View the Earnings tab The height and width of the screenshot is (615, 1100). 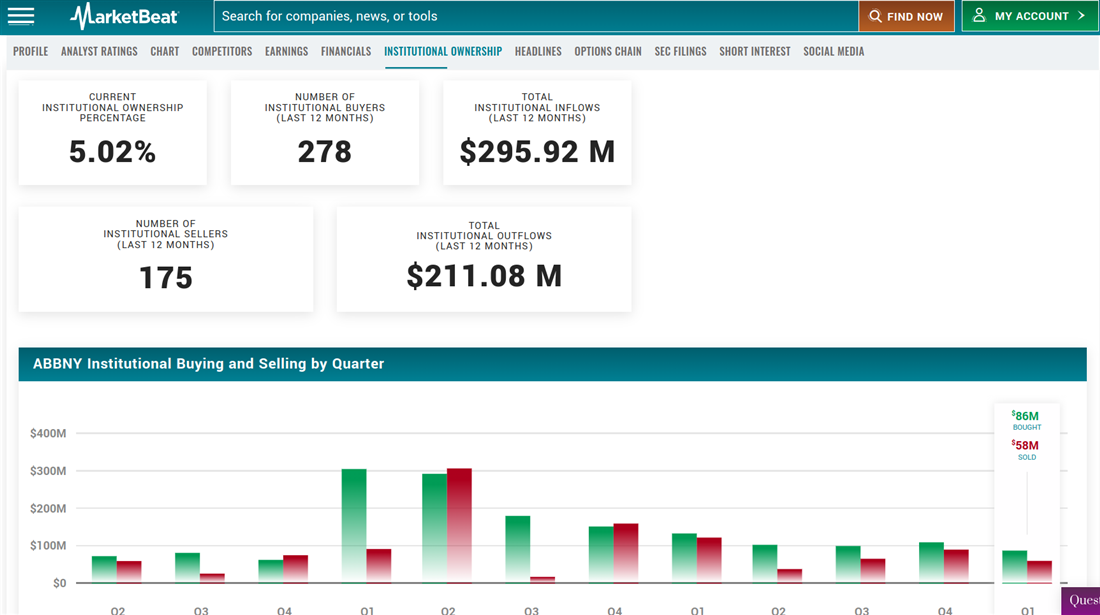tap(286, 51)
